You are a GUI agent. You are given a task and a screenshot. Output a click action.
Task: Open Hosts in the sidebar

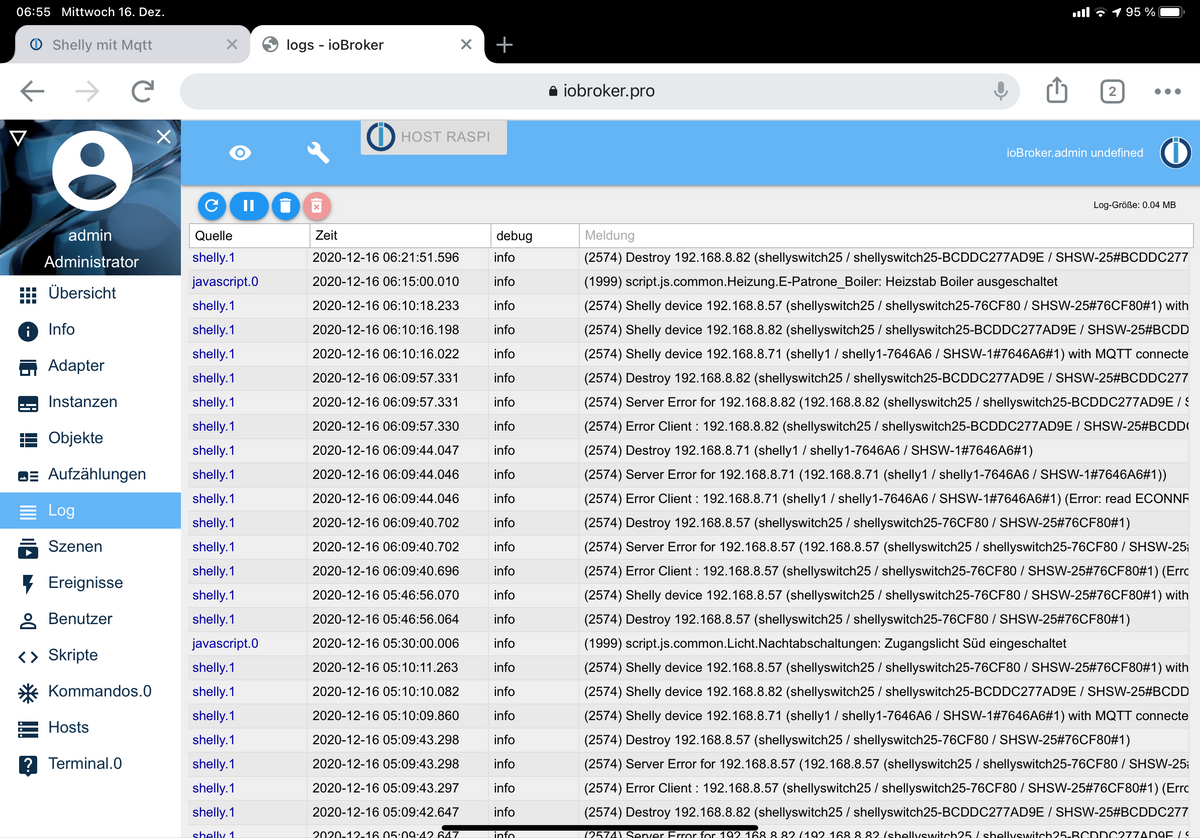click(x=90, y=727)
